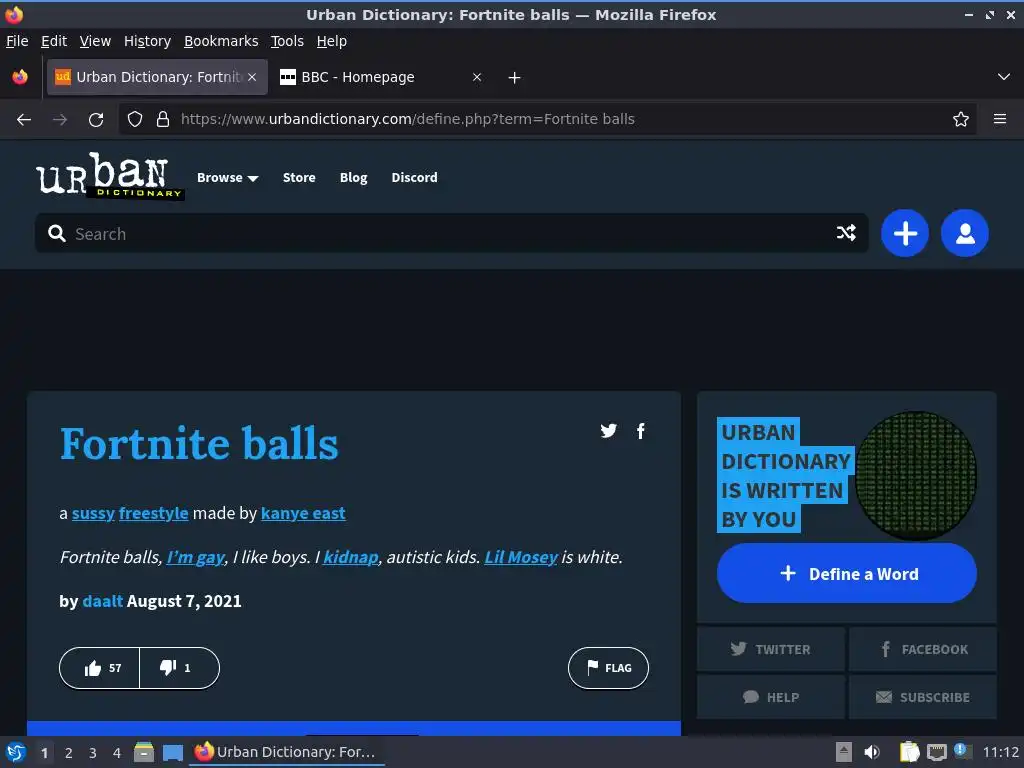This screenshot has width=1024, height=768.
Task: Follow the kanye east link
Action: point(303,513)
